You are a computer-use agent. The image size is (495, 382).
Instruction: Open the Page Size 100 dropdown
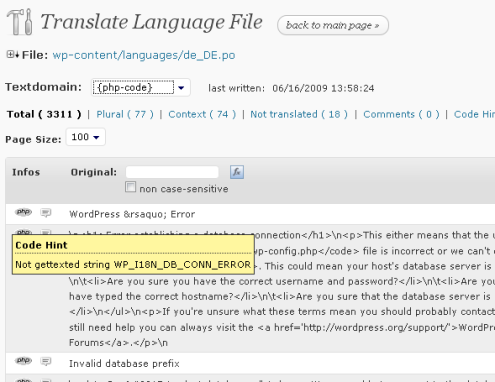coord(86,137)
